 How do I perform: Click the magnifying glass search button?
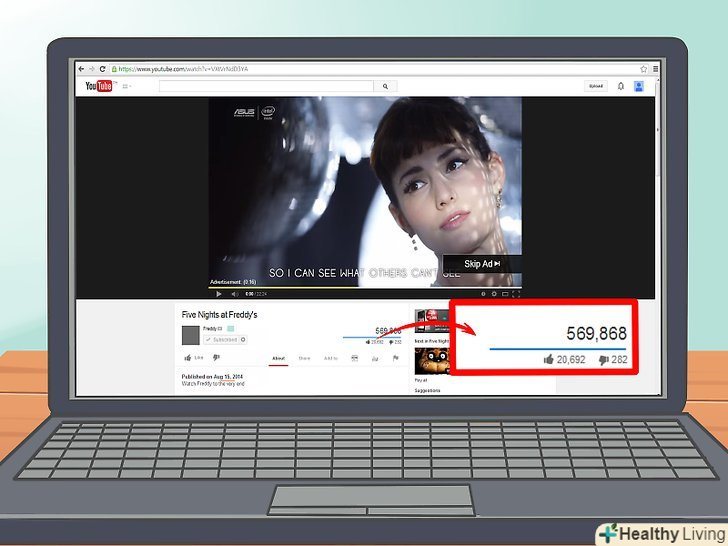pos(385,86)
